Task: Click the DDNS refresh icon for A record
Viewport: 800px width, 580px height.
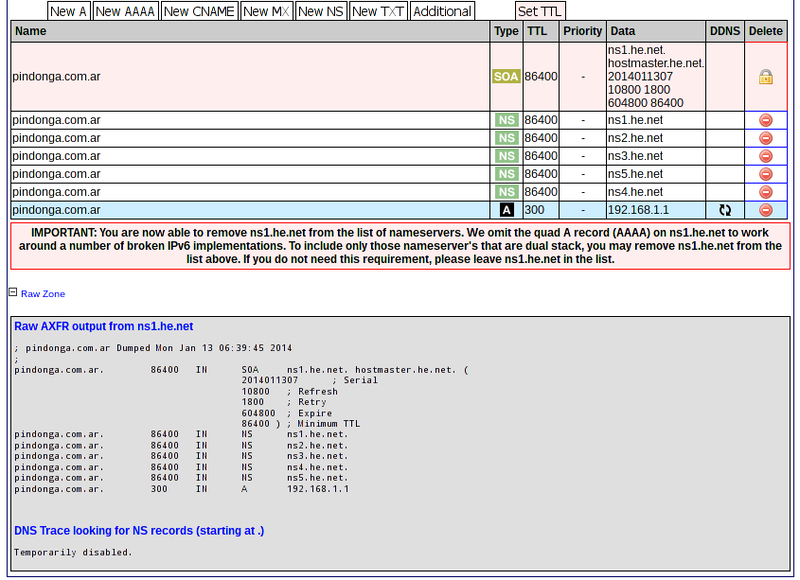Action: point(725,210)
